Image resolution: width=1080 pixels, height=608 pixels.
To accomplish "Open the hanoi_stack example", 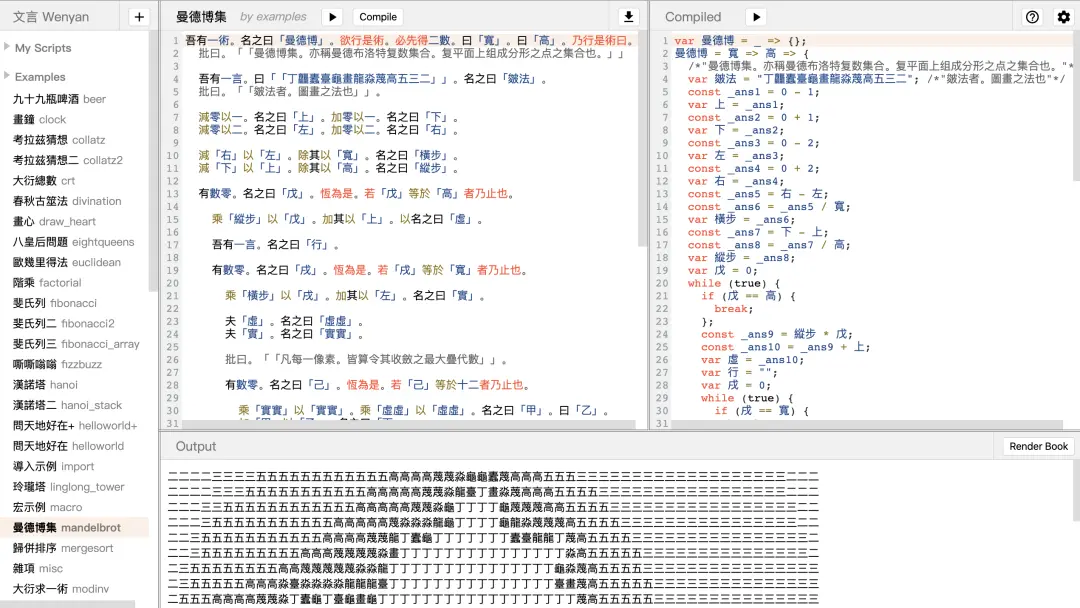I will pyautogui.click(x=74, y=405).
